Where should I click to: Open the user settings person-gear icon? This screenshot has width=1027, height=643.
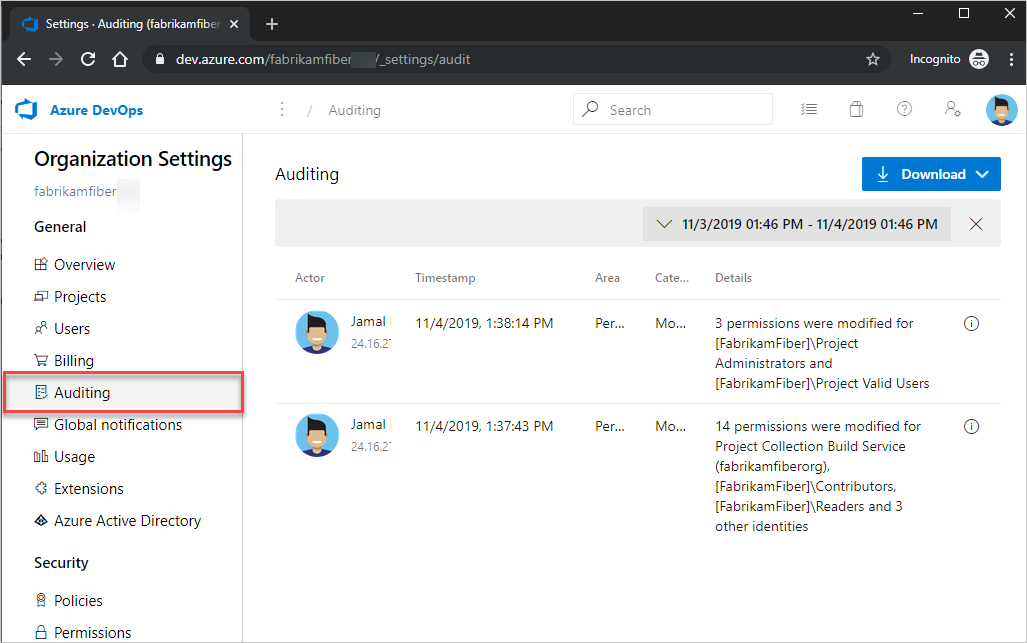click(x=952, y=109)
